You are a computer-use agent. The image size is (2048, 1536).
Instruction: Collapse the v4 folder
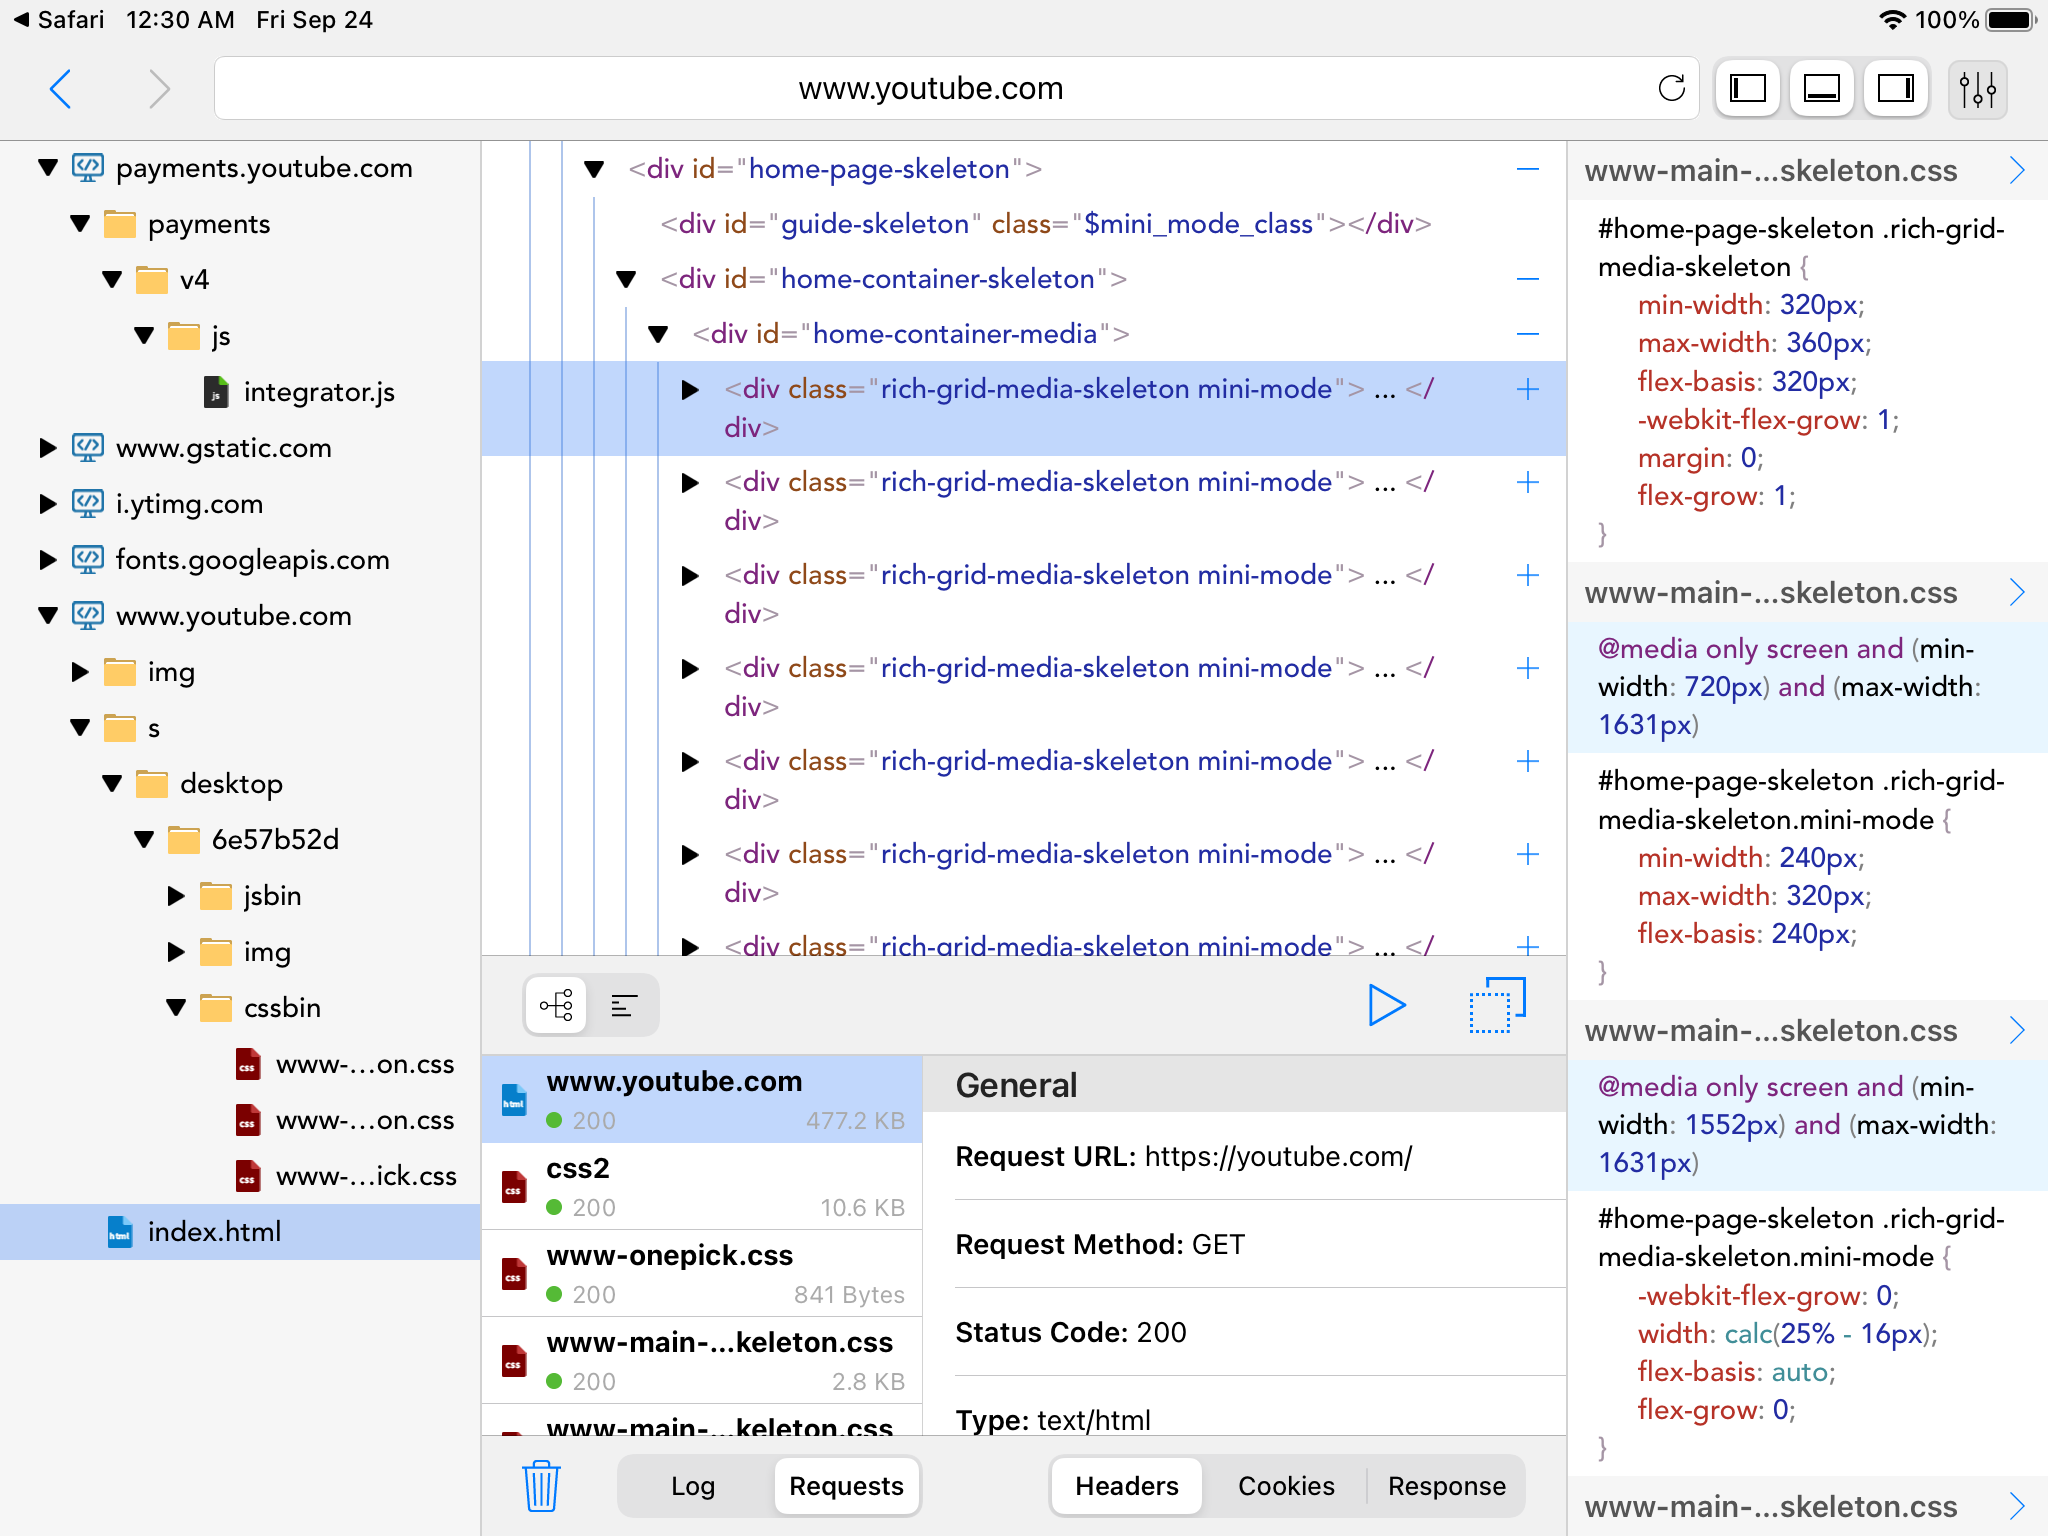pos(112,280)
